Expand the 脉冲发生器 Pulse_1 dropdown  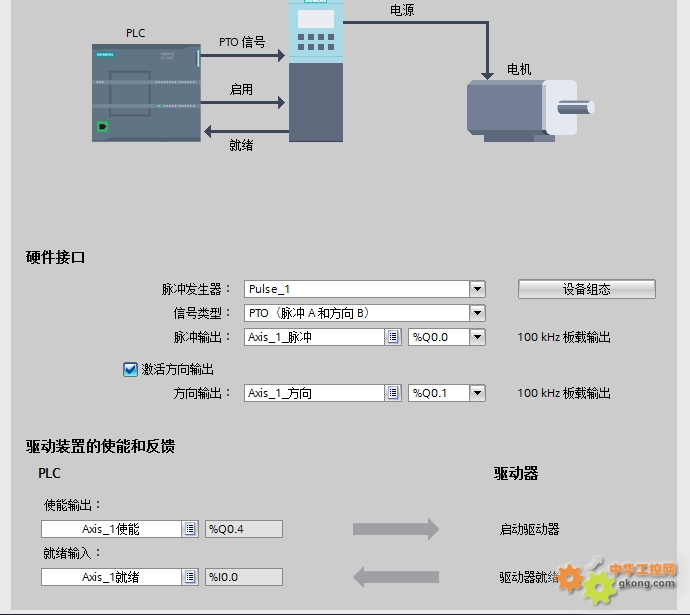[x=477, y=289]
